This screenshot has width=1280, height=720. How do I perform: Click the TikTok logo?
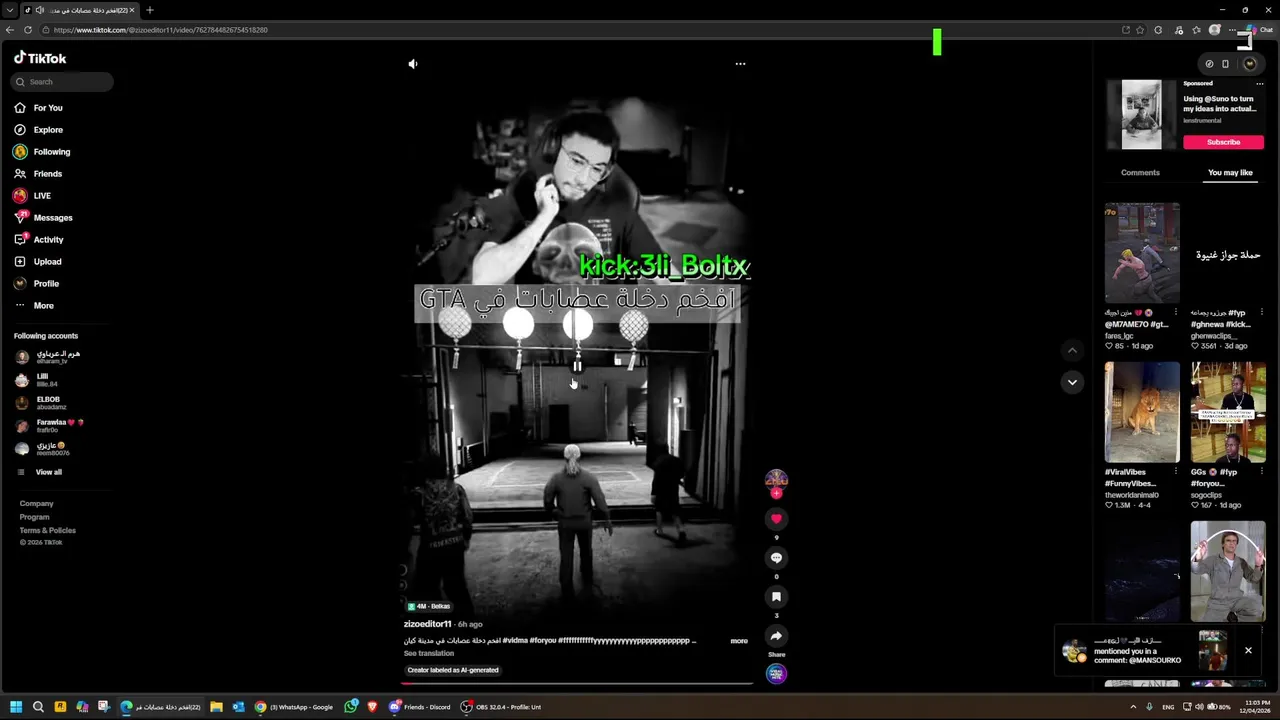tap(40, 58)
